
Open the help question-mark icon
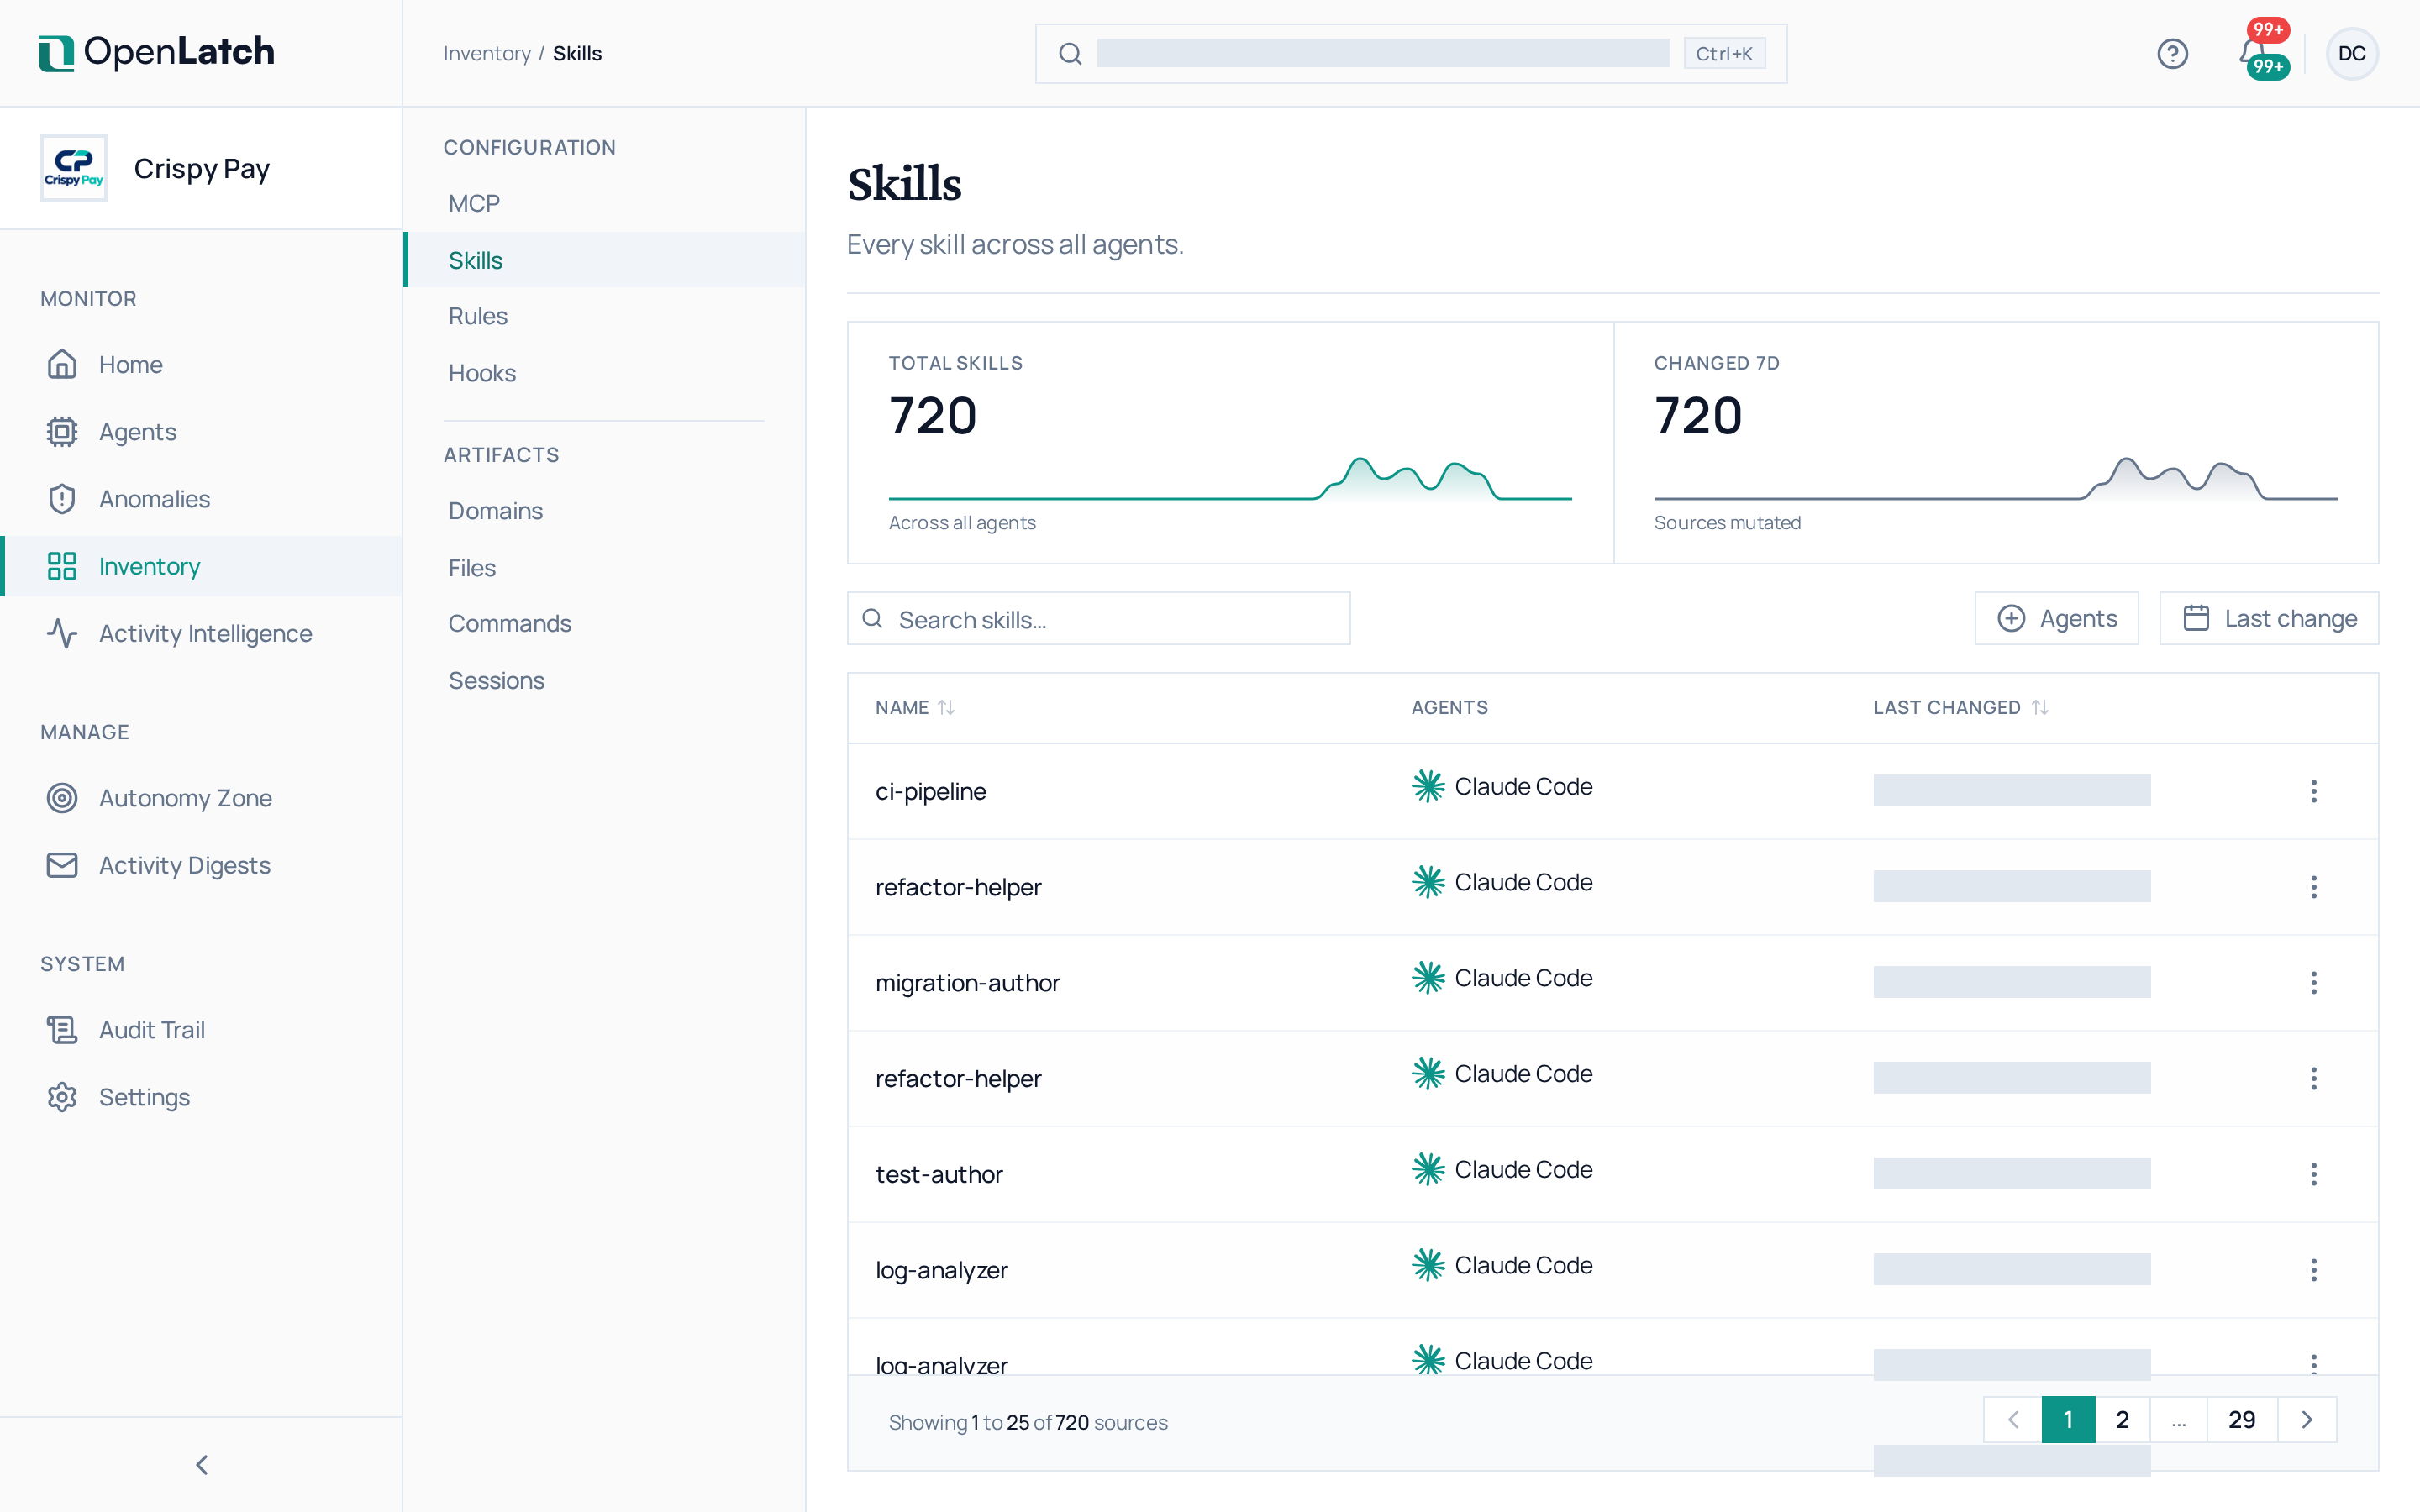[x=2172, y=53]
